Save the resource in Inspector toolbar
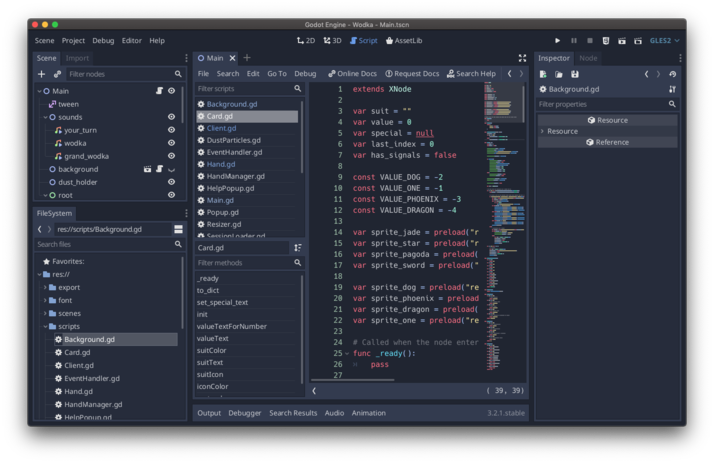This screenshot has width=714, height=463. [x=575, y=74]
